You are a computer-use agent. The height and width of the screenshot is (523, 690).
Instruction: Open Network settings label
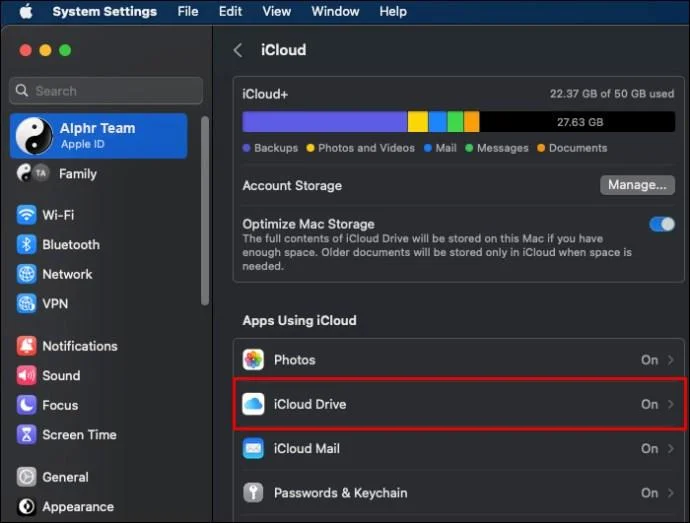[x=67, y=274]
